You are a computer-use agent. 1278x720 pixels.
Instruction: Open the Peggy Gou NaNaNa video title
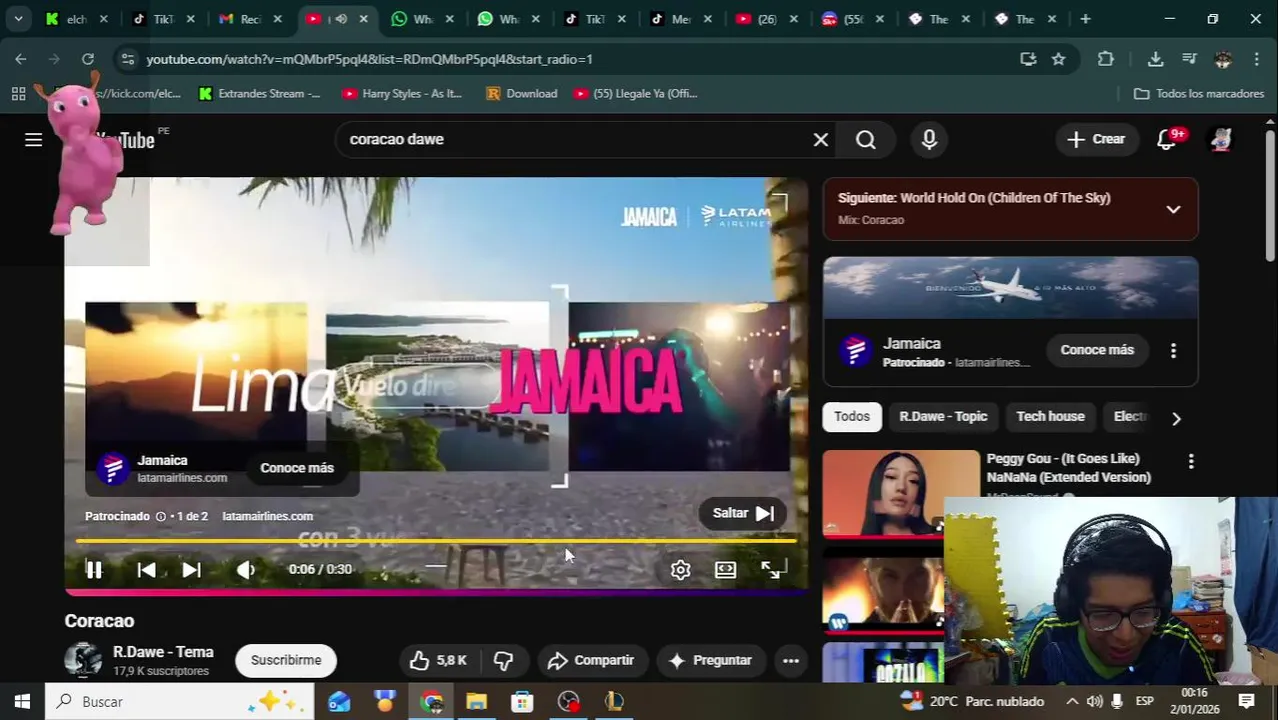click(1068, 468)
